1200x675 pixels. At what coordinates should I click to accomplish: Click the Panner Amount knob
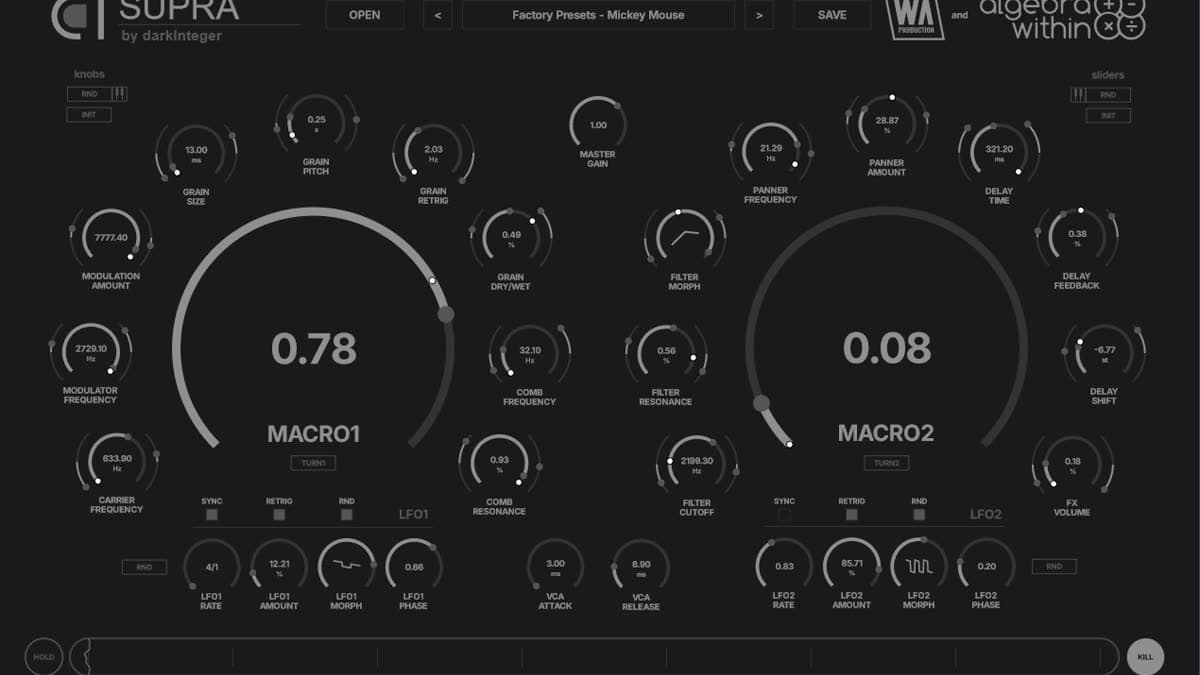click(x=887, y=125)
